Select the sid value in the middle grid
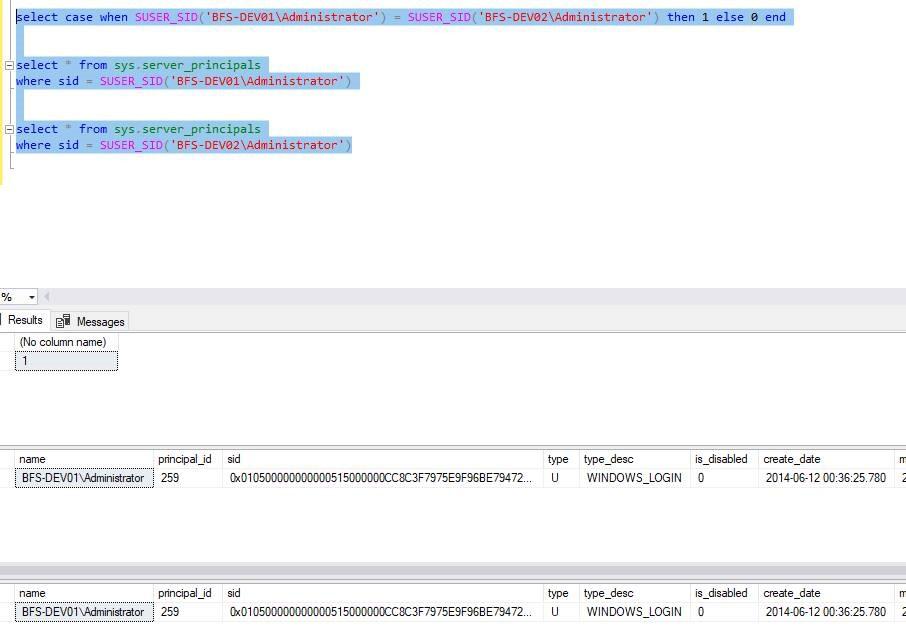 tap(383, 478)
